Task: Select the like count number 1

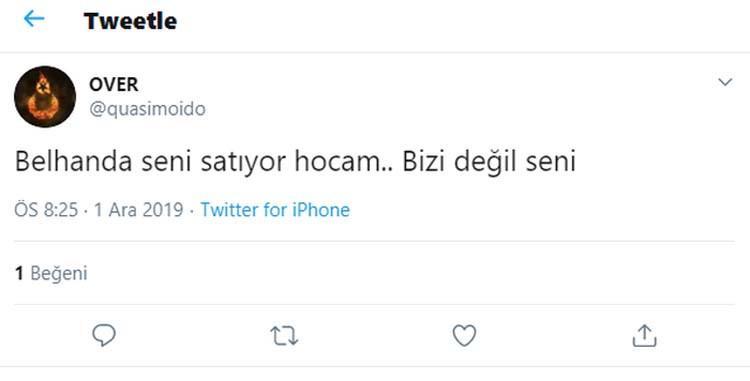Action: coord(19,273)
